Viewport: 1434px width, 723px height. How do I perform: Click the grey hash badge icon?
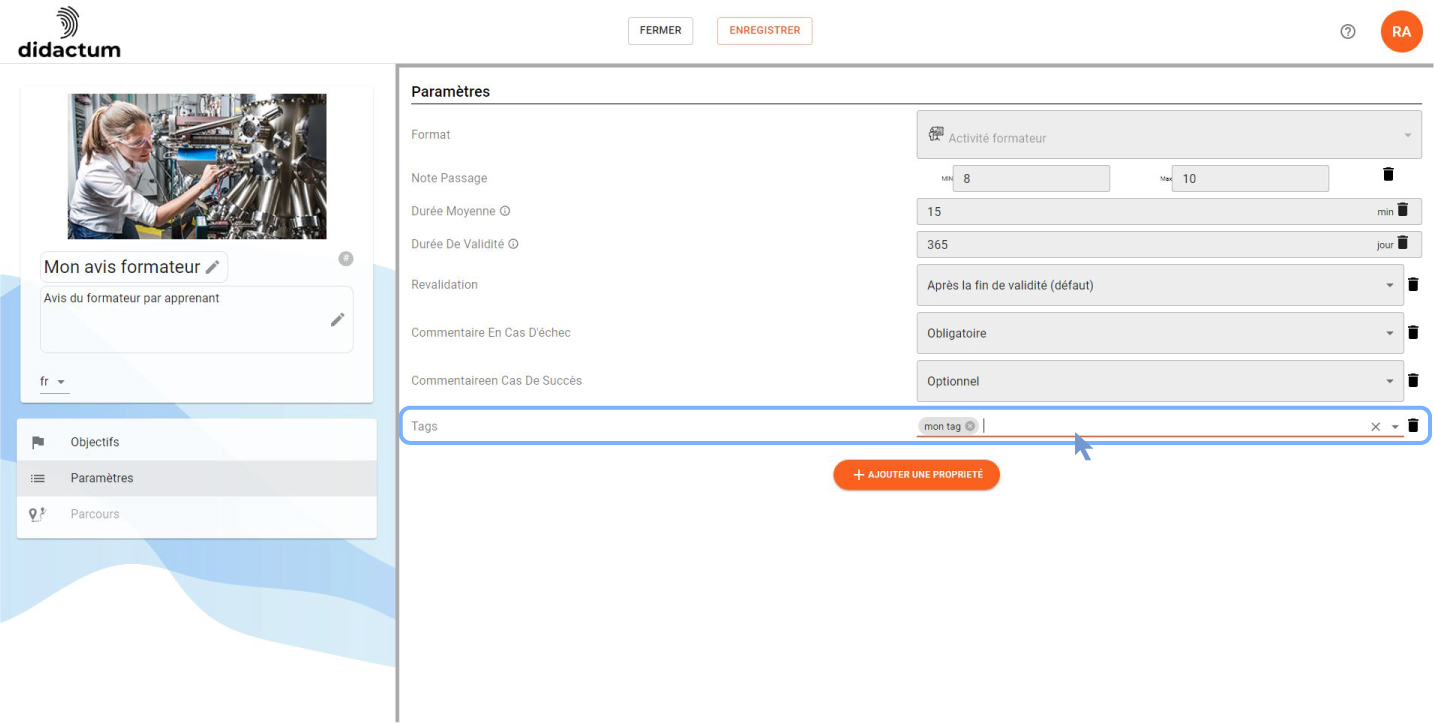346,259
